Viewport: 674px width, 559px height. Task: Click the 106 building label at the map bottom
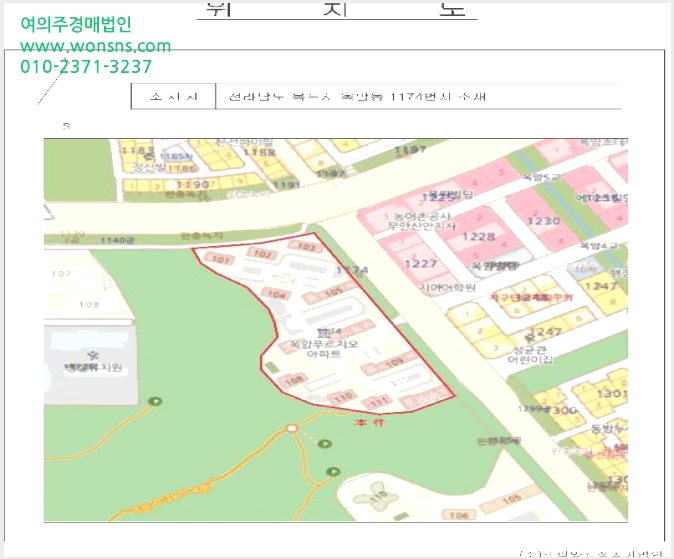[458, 515]
